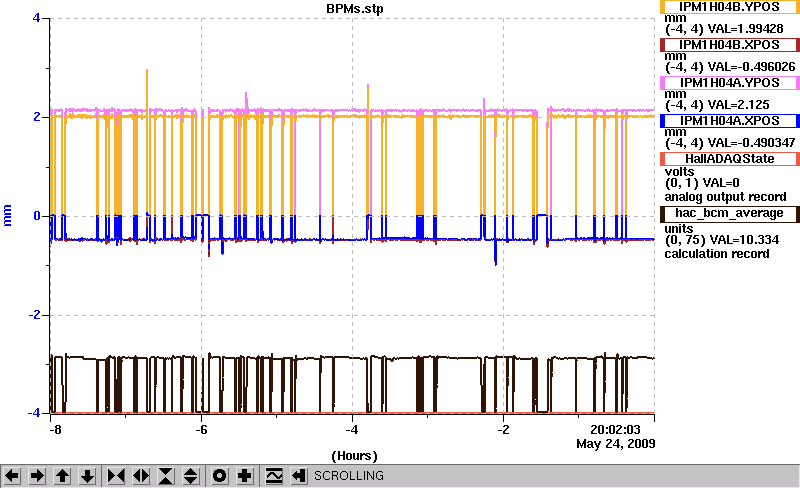Viewport: 800px width, 488px height.
Task: Click the 'units' label under hac_bcm_average
Action: pyautogui.click(x=679, y=229)
